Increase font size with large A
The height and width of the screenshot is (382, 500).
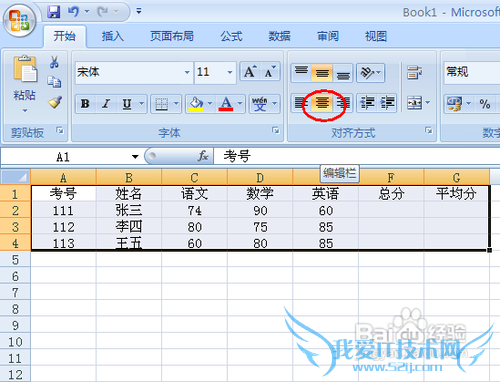(250, 72)
